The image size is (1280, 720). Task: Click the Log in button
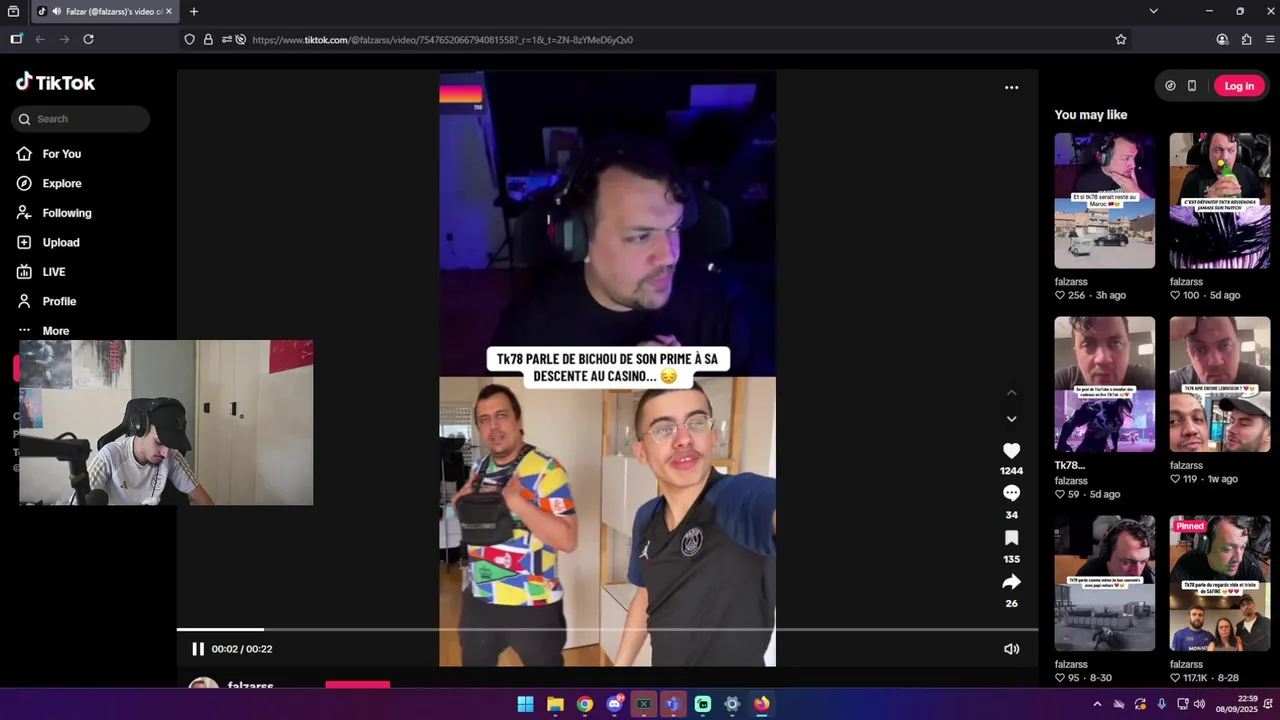(x=1239, y=86)
